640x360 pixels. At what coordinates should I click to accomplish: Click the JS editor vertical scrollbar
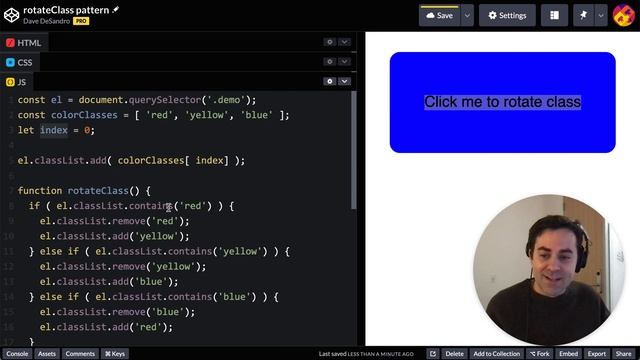[x=353, y=150]
